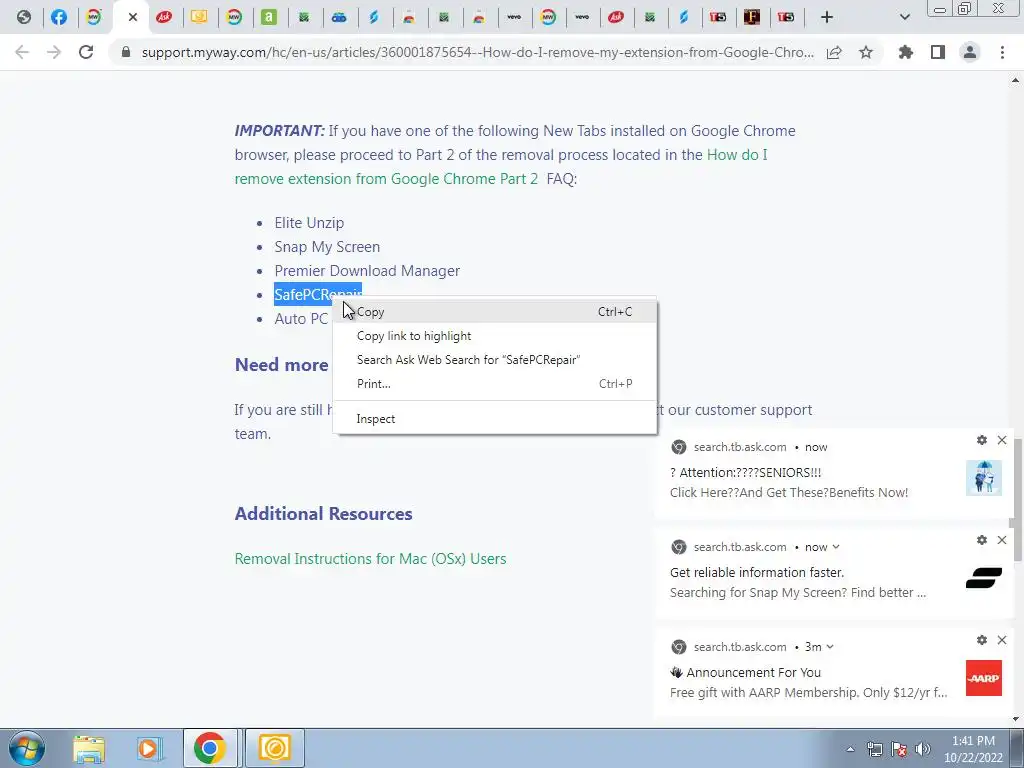Open the Chrome profile avatar
1024x768 pixels.
970,52
